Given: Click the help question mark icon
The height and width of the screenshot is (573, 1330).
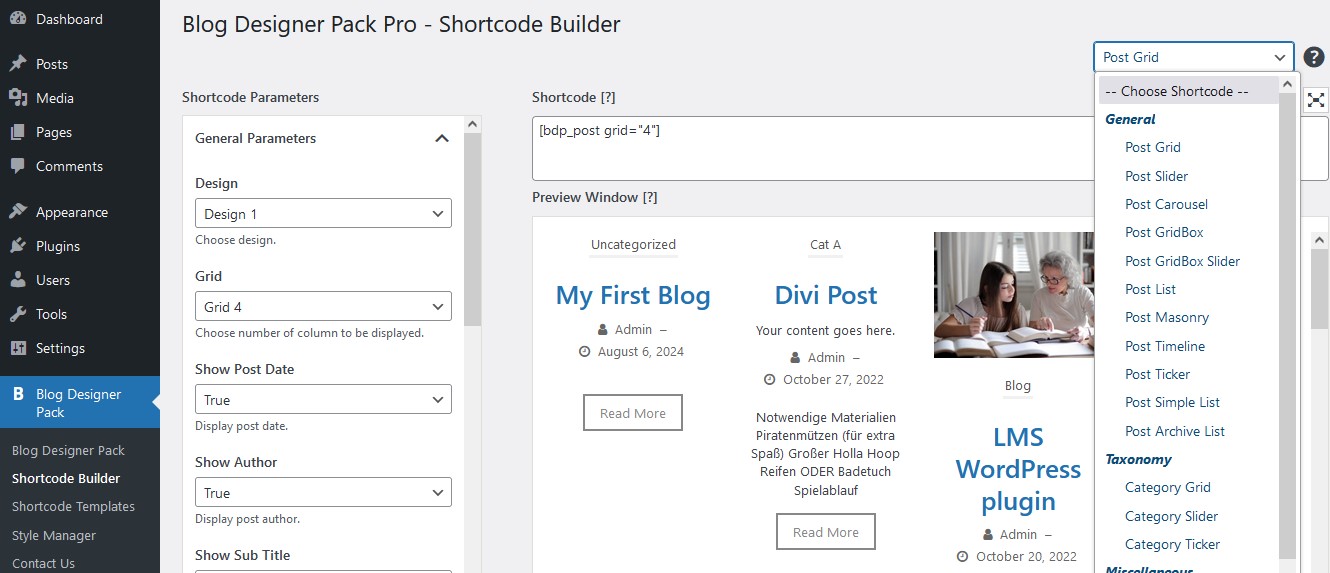Looking at the screenshot, I should point(1313,57).
